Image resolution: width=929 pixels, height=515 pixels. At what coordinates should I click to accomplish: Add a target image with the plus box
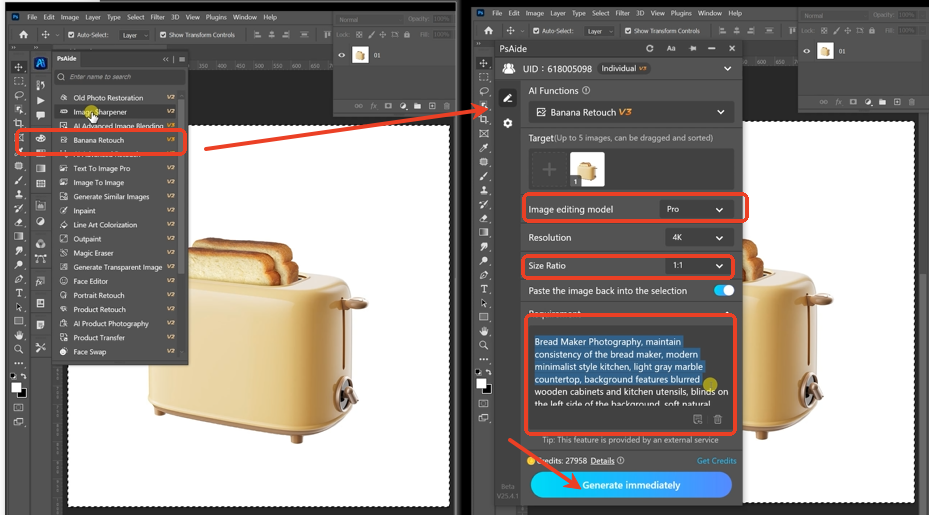pos(549,169)
